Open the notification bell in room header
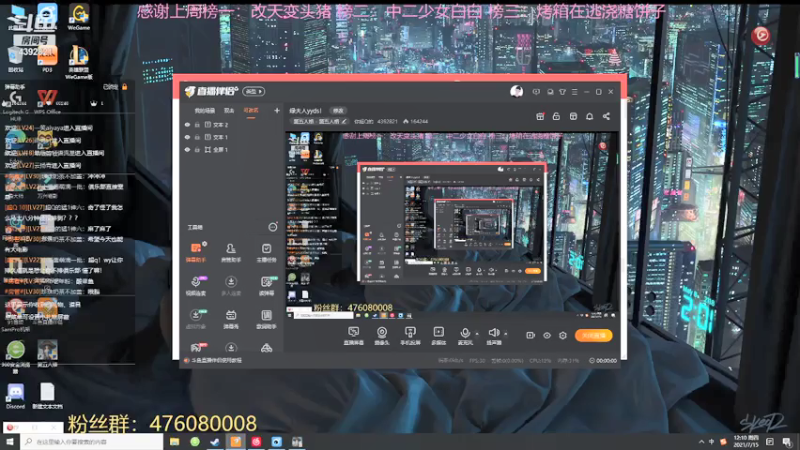Screen dimensions: 800x450 [x=589, y=116]
